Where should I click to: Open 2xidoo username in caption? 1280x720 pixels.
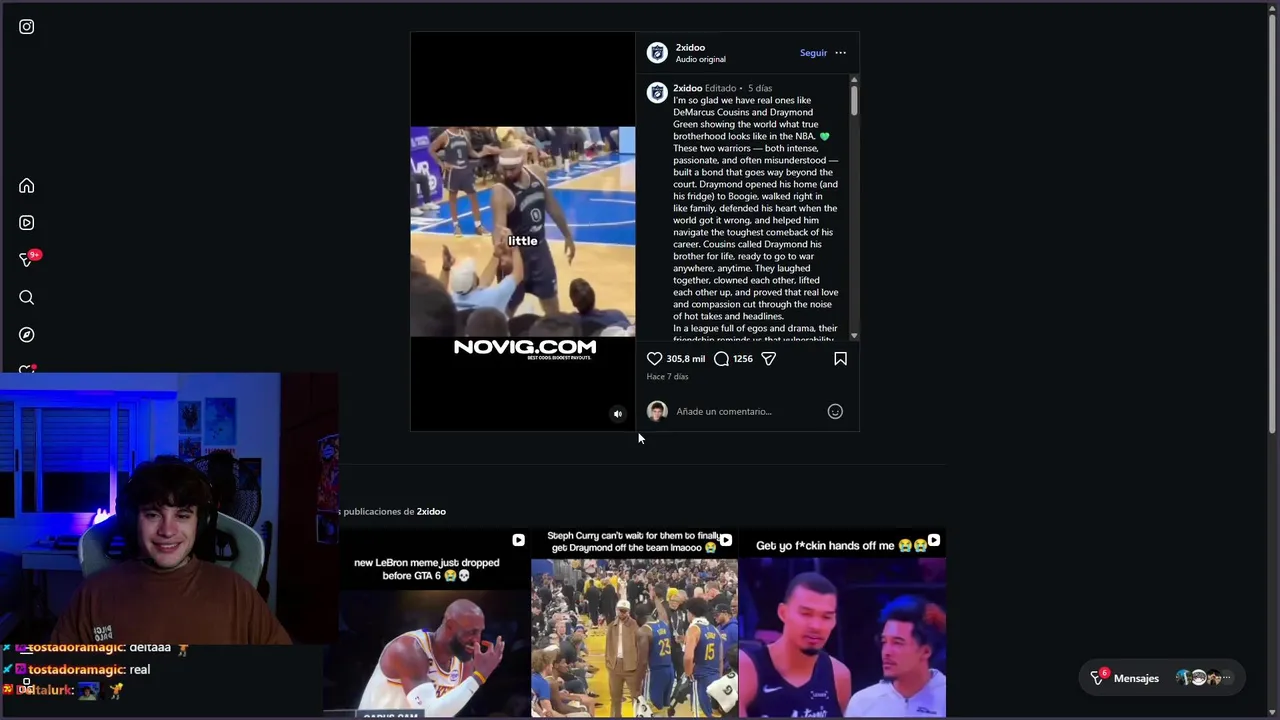(x=687, y=88)
